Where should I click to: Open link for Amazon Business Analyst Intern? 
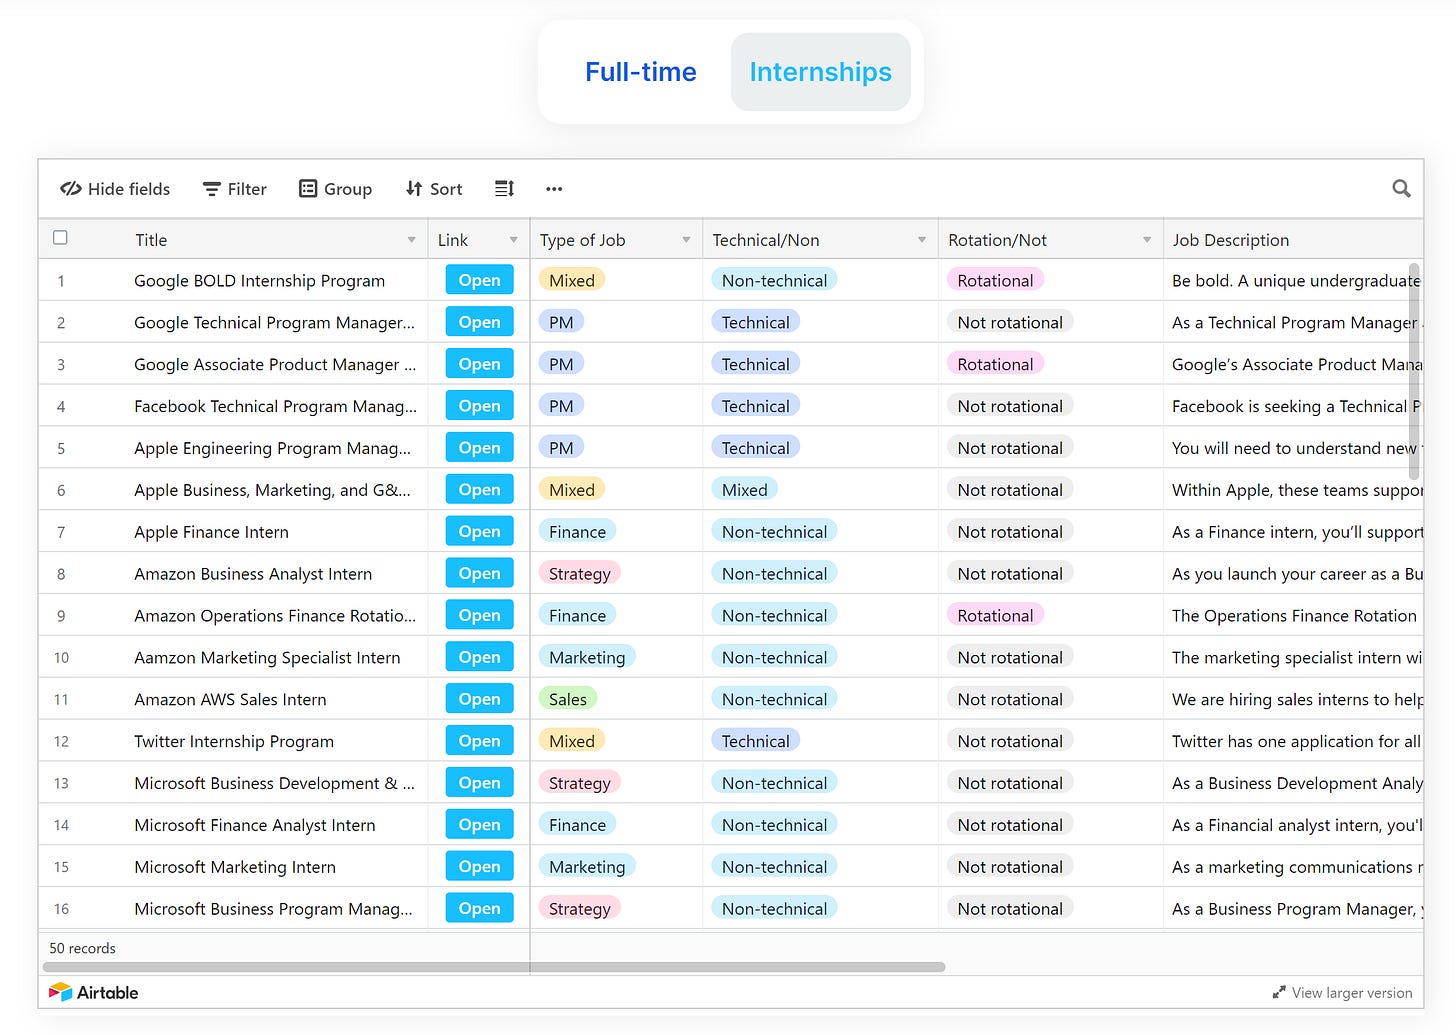pos(479,573)
